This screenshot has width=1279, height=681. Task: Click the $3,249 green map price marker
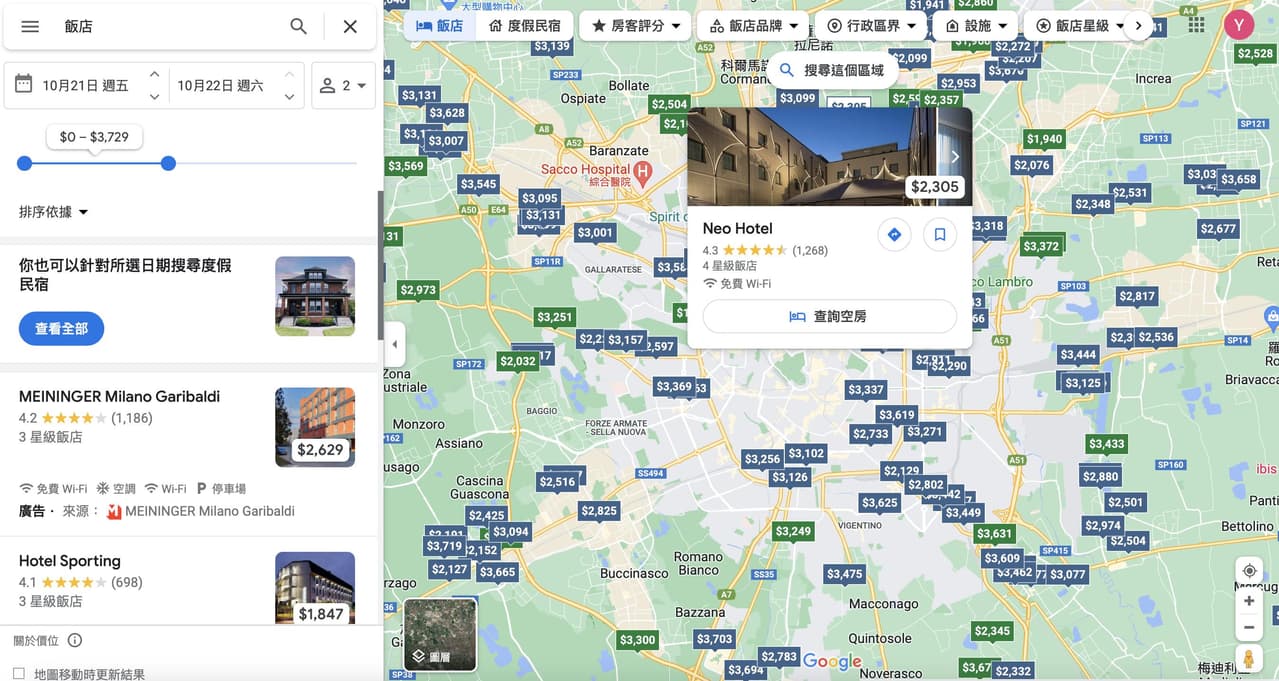[793, 531]
